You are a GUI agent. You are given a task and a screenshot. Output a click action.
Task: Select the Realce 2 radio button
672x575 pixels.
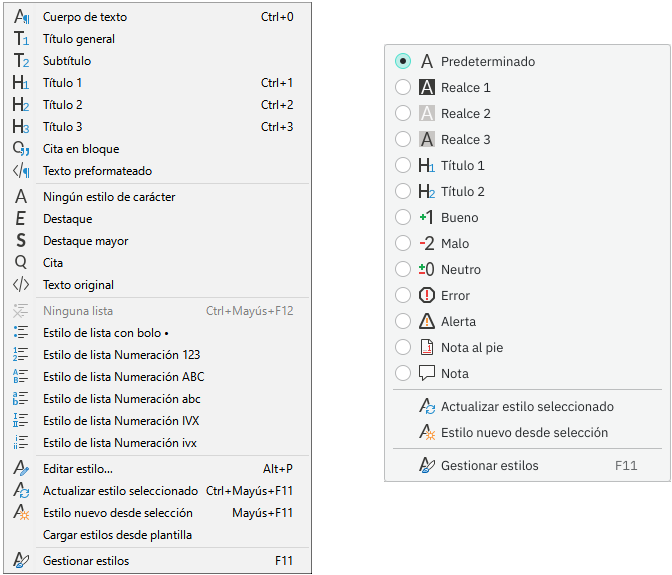pos(403,114)
